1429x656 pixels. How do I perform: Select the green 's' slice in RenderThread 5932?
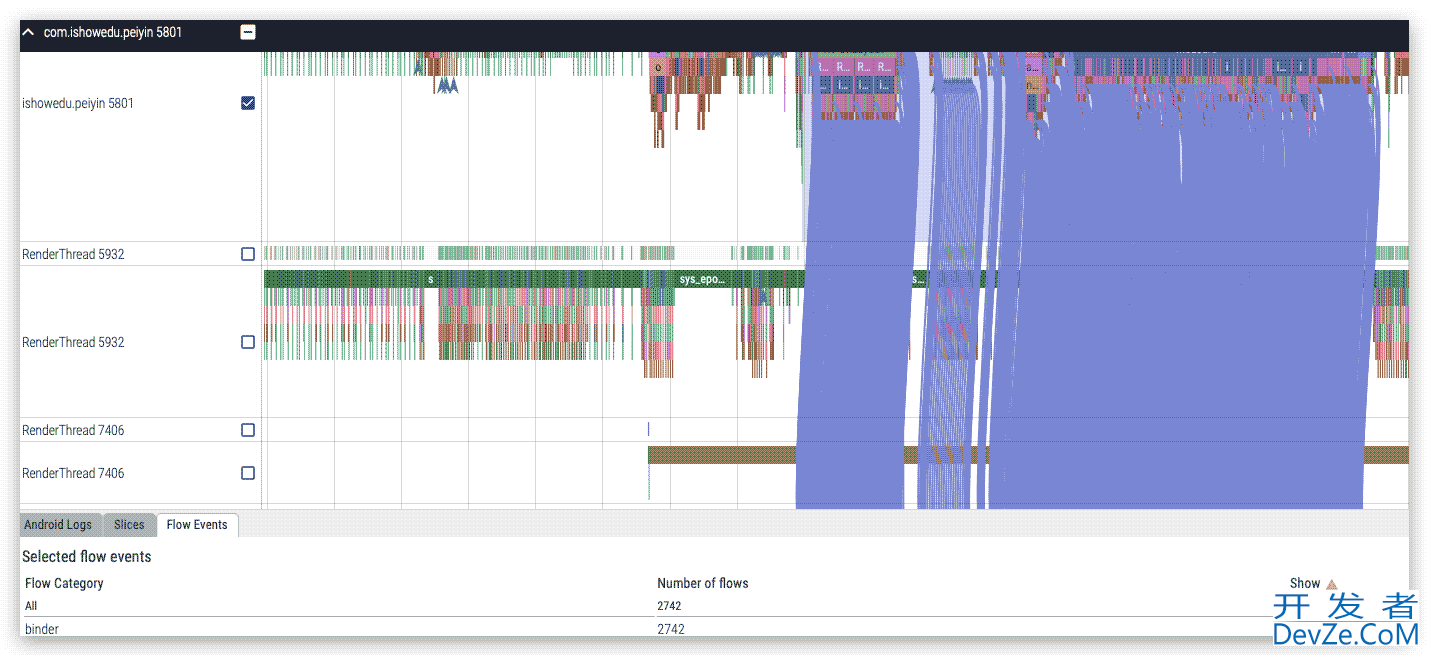431,279
